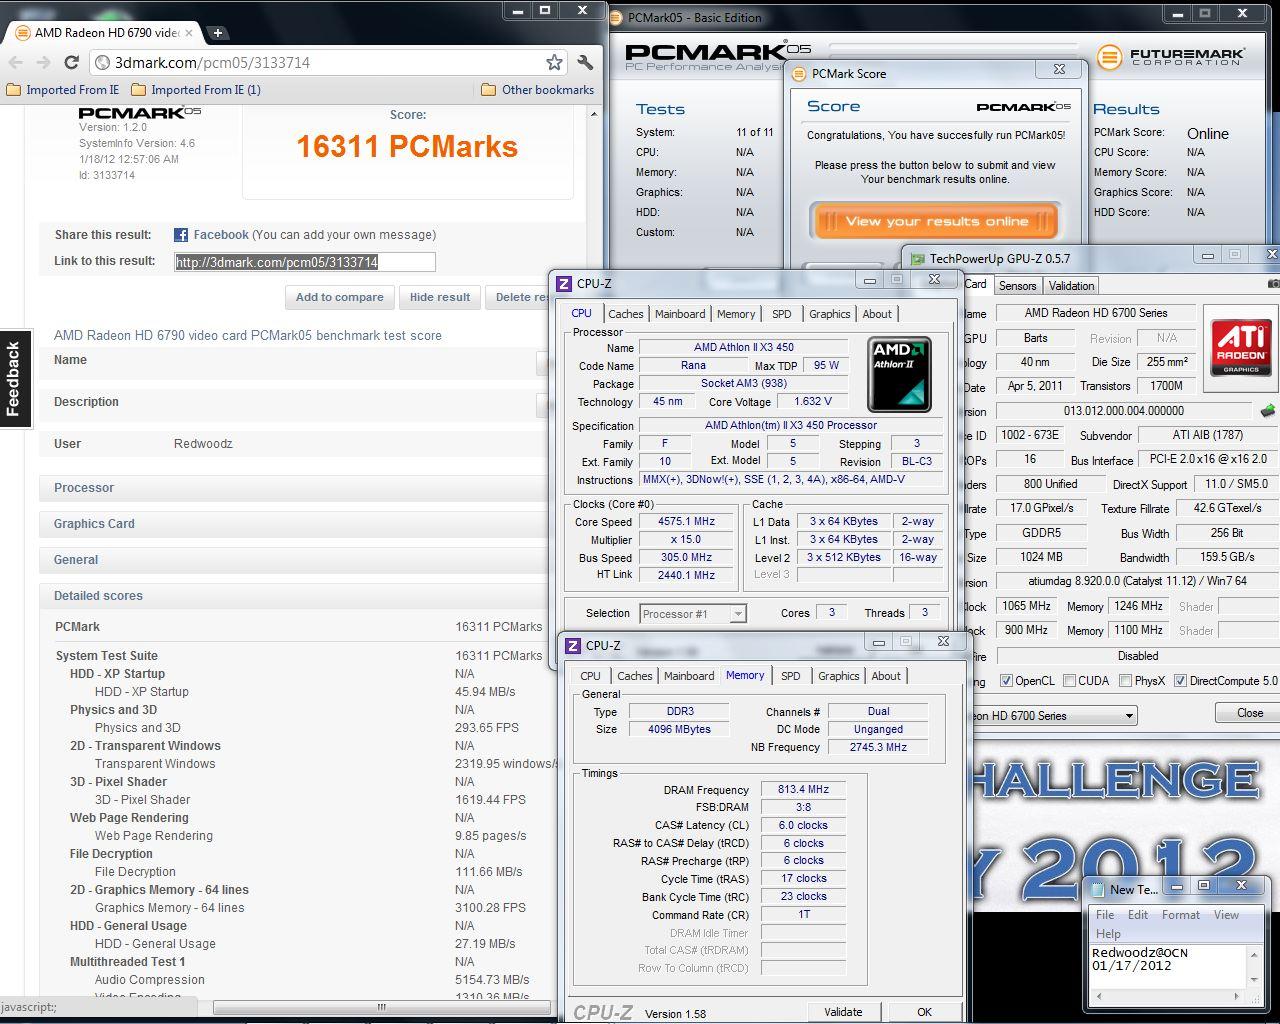Click View your results online button
Viewport: 1280px width, 1024px height.
pos(935,221)
